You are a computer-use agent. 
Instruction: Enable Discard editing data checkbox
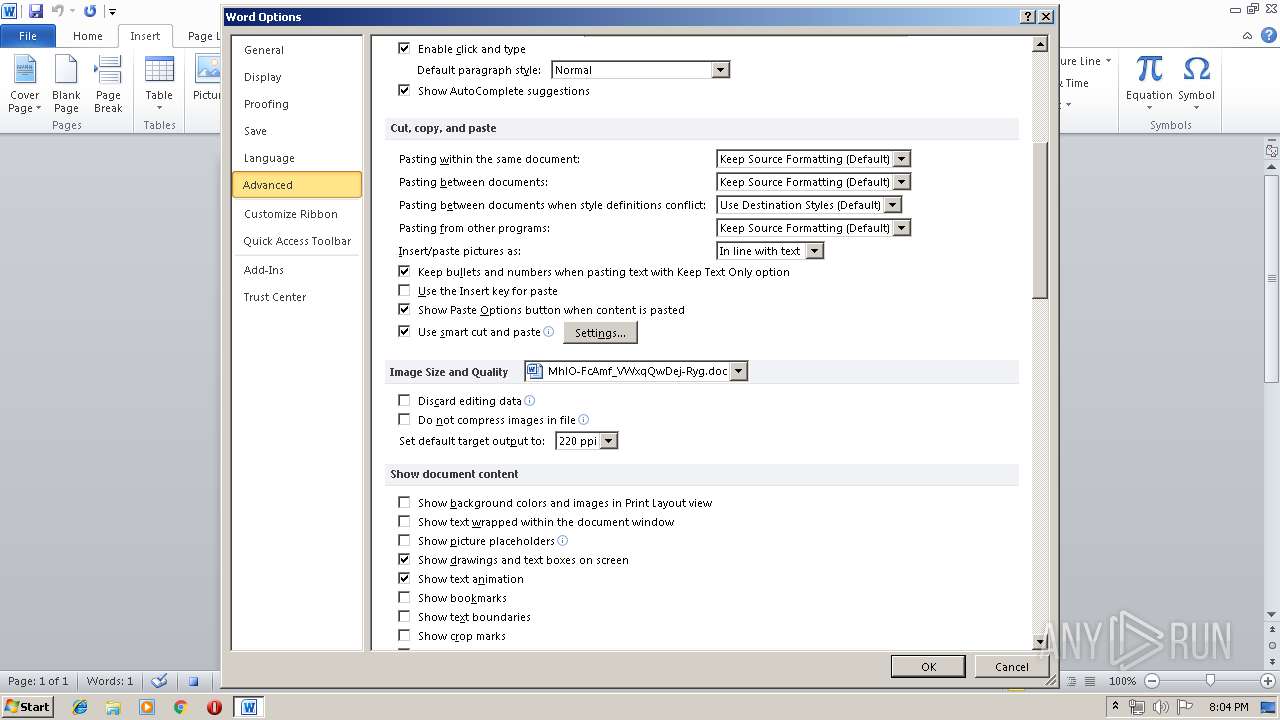click(x=404, y=400)
